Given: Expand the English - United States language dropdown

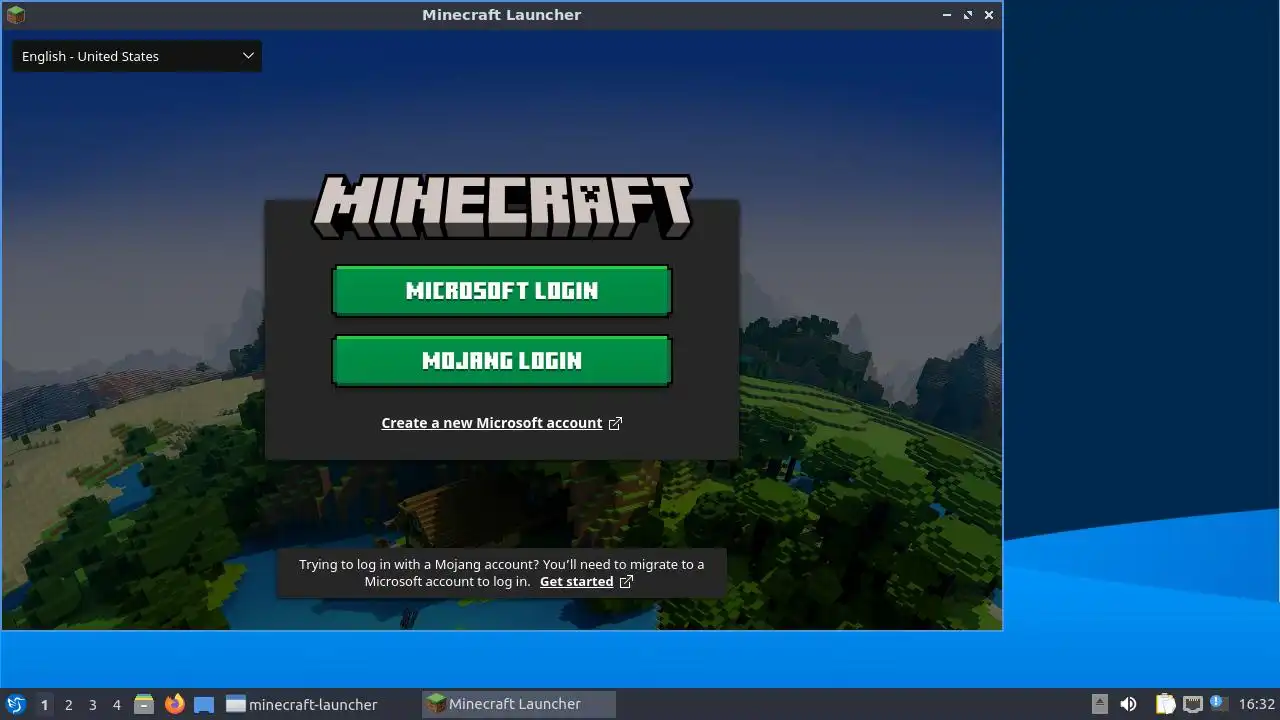Looking at the screenshot, I should pyautogui.click(x=137, y=56).
